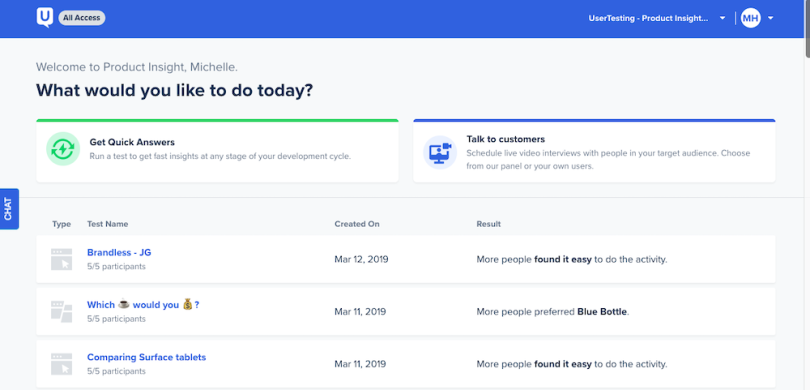Open the Which ☕ would you 💰 test
810x390 pixels.
point(143,305)
